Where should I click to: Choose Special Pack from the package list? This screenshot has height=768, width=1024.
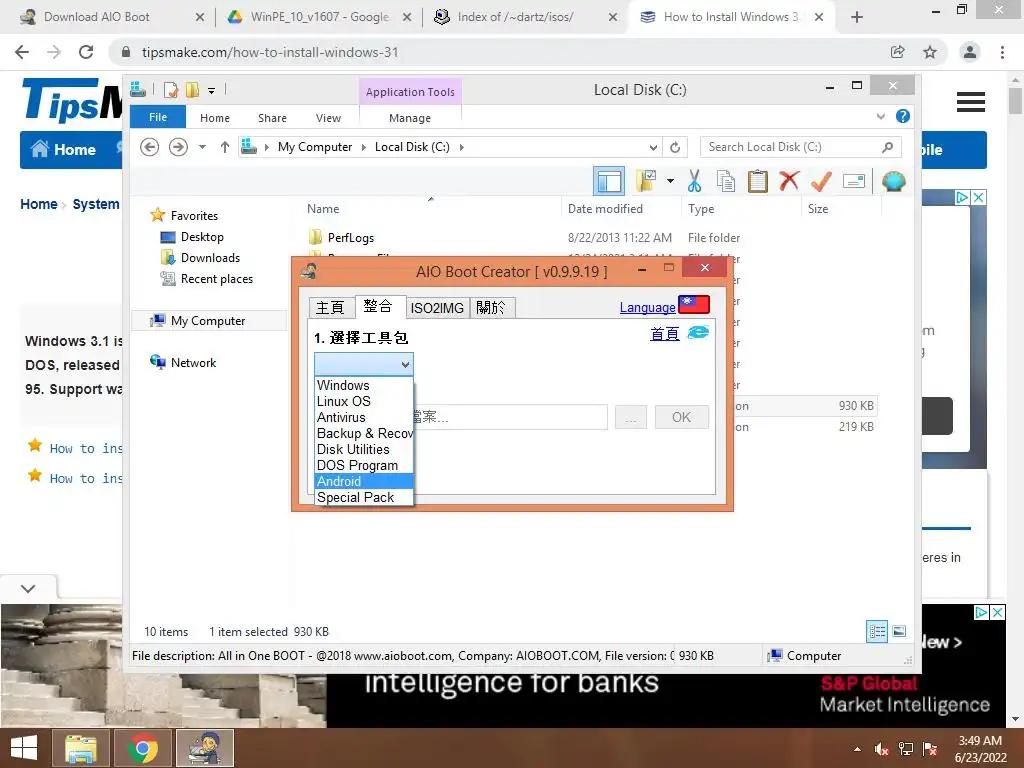(x=364, y=497)
